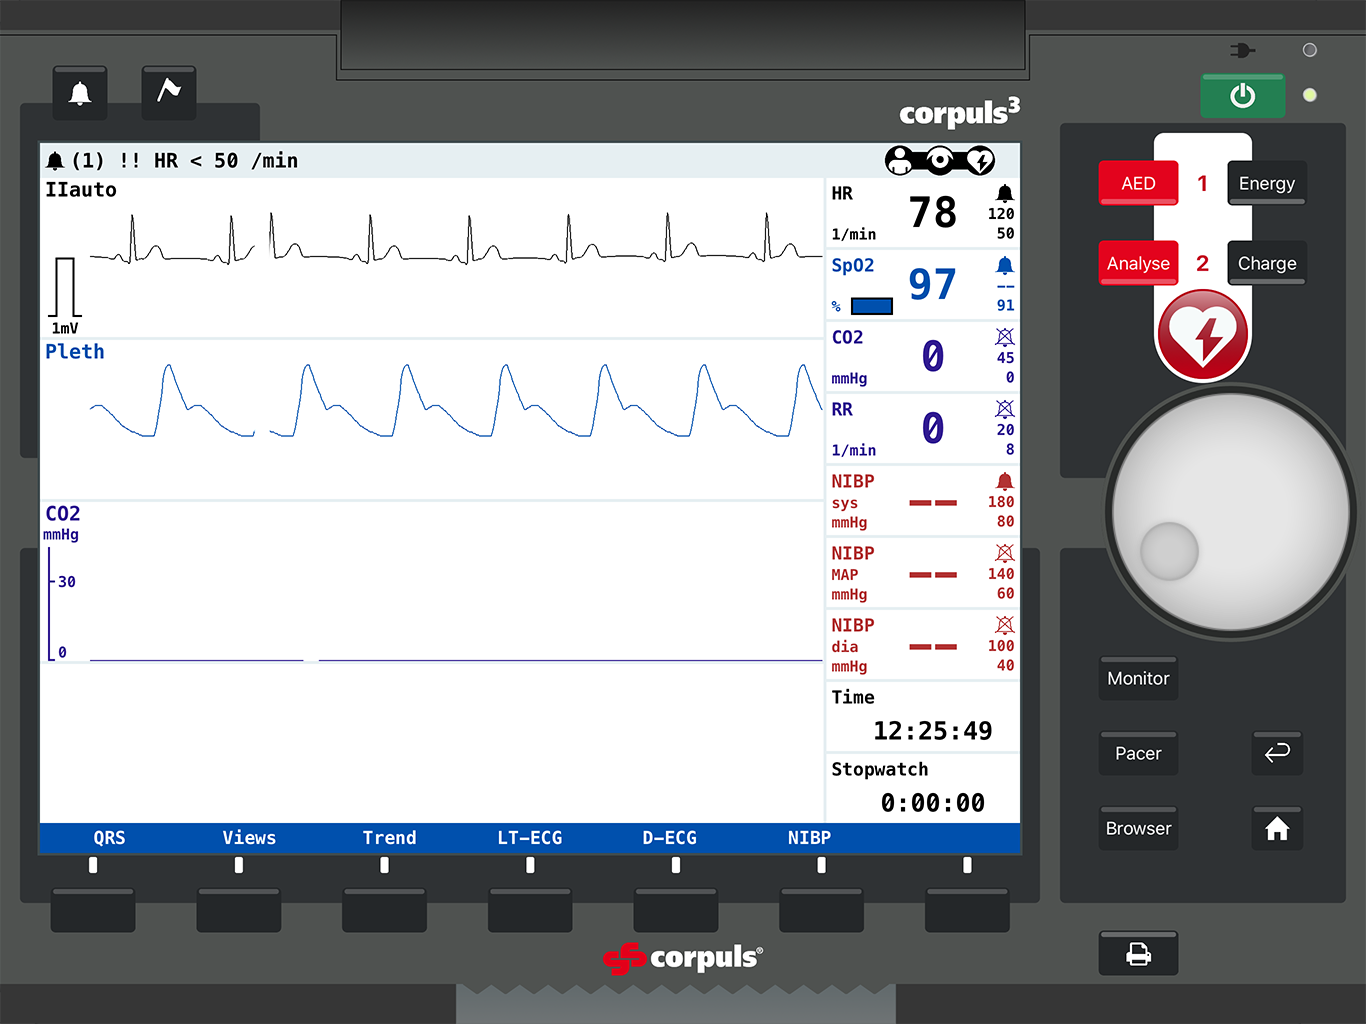
Task: Click the NIBP sys alarm bell icon
Action: [1005, 481]
